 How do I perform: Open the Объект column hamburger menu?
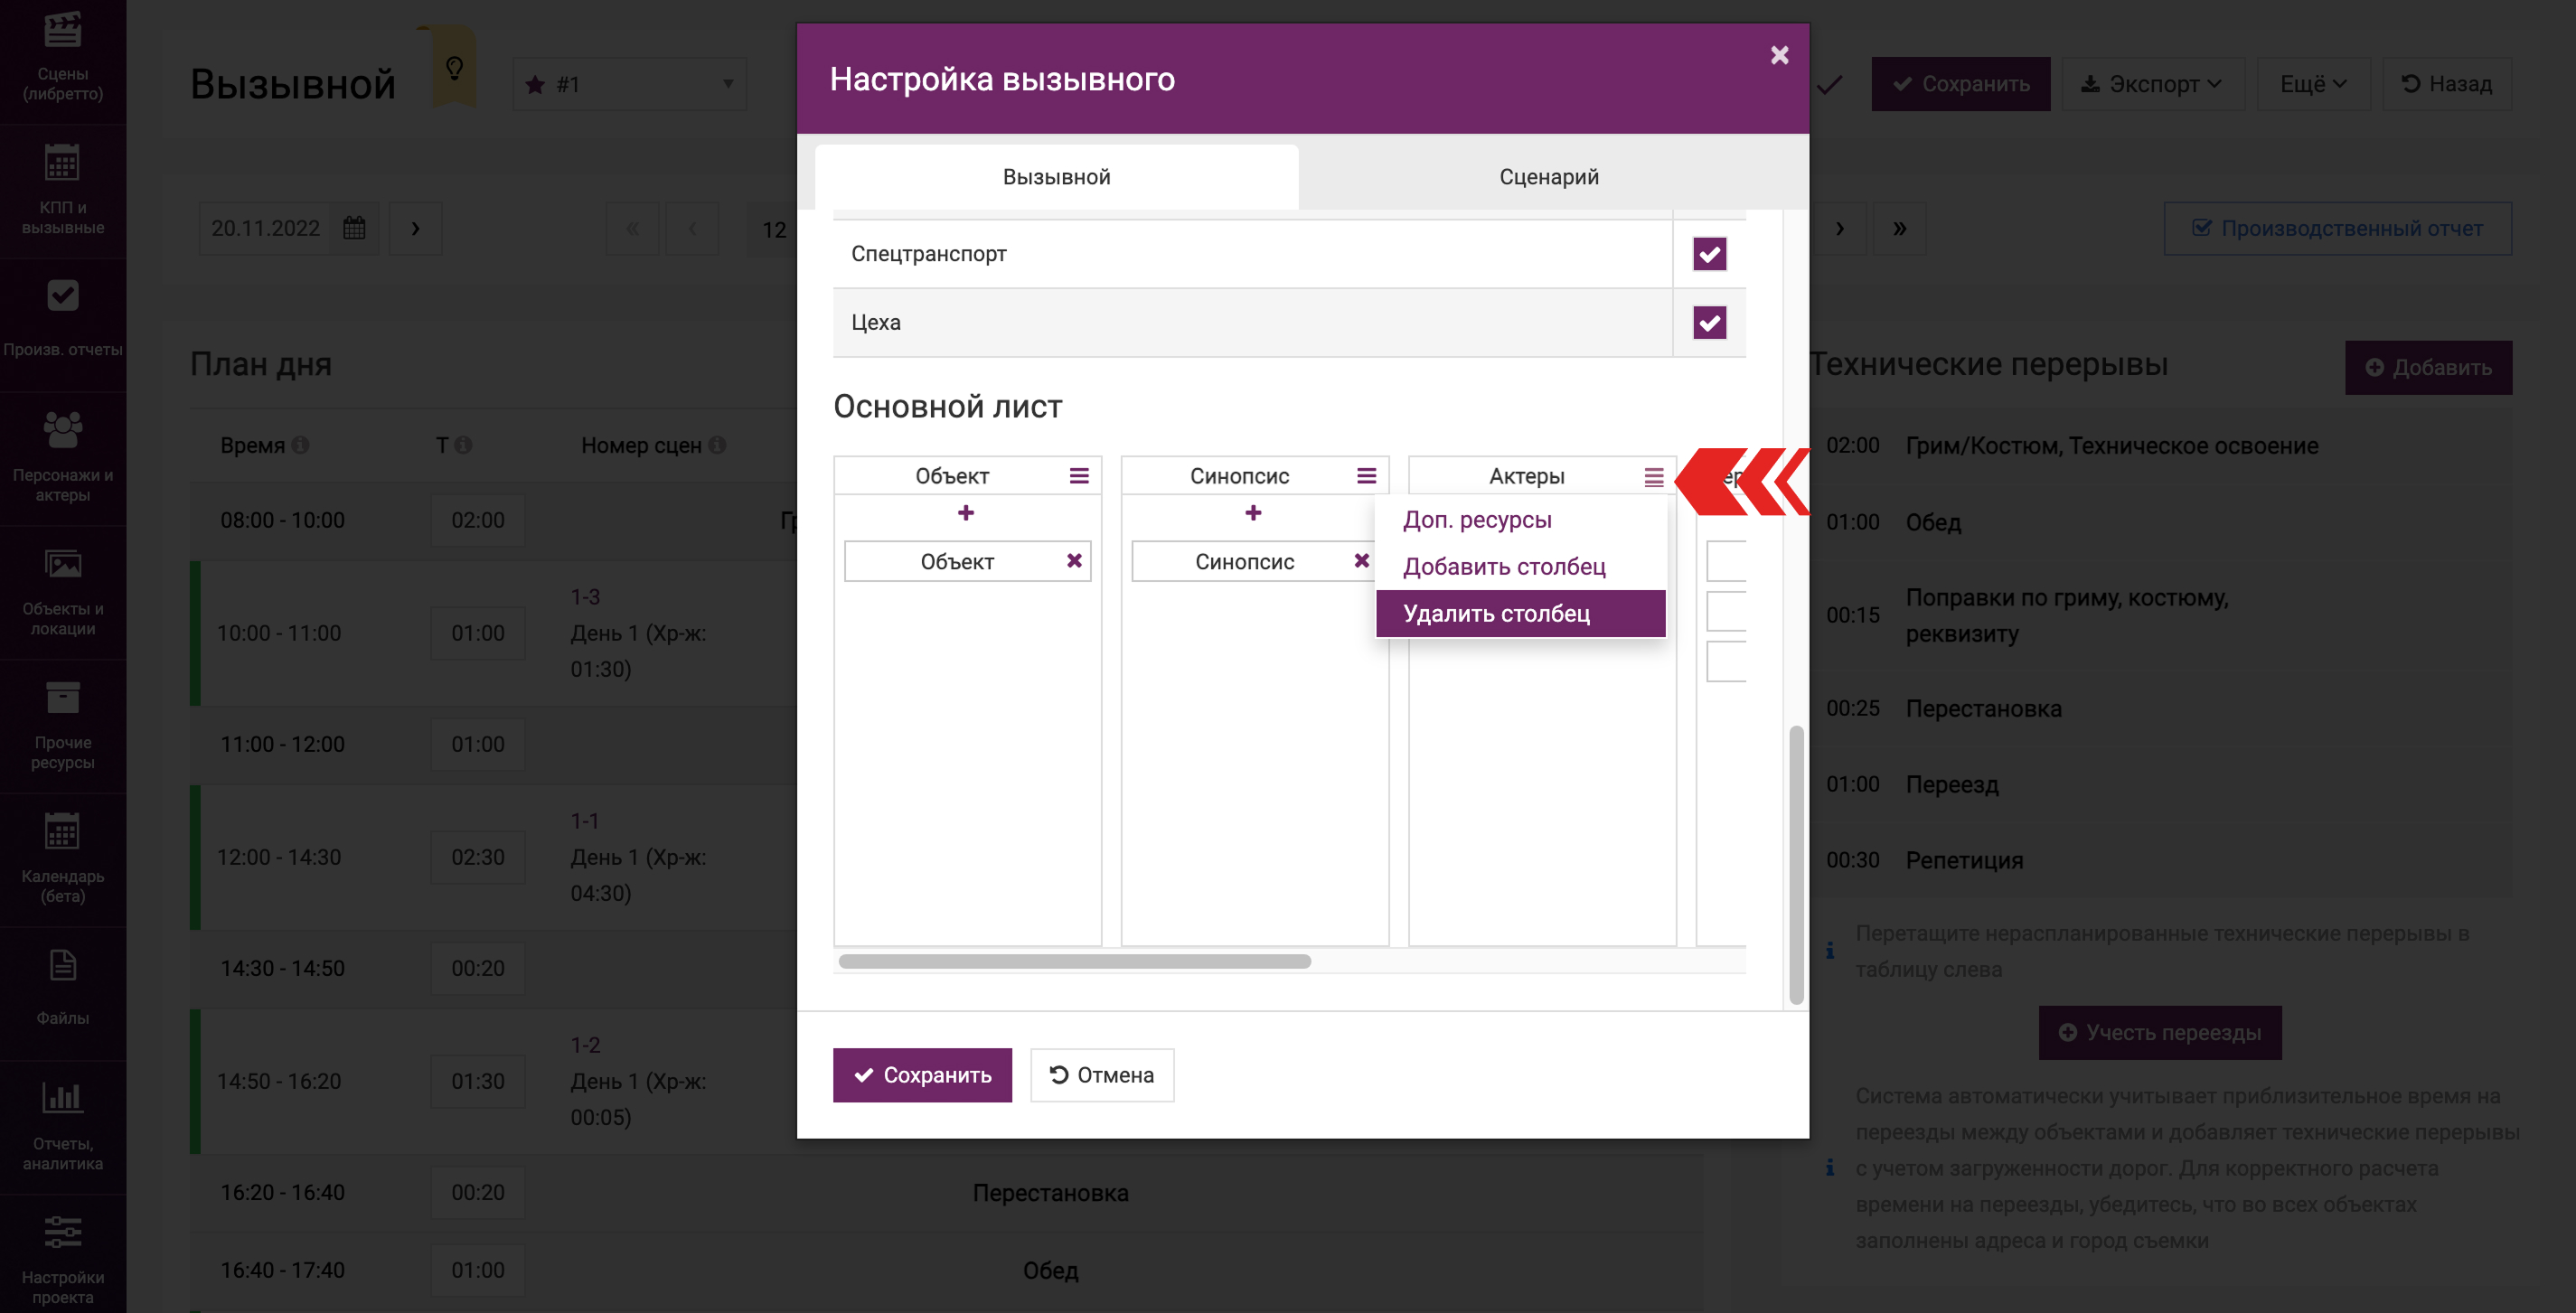click(x=1079, y=476)
